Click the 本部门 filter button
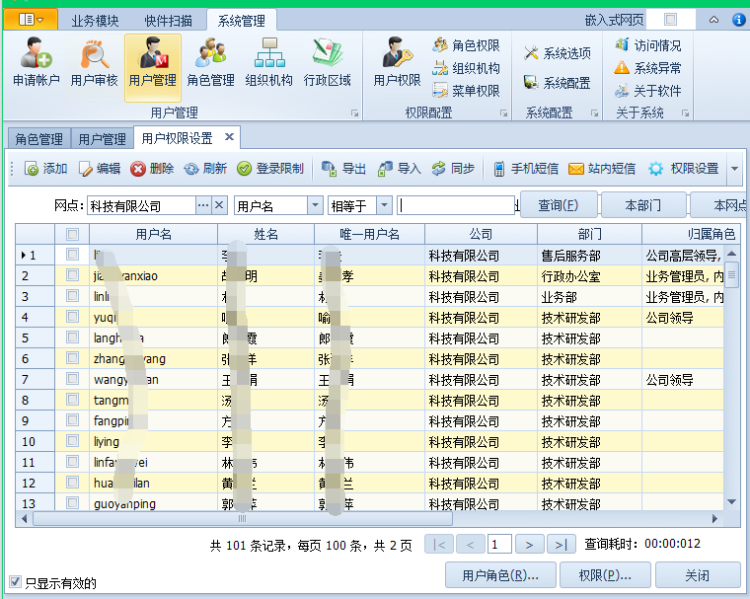The width and height of the screenshot is (750, 599). 643,205
